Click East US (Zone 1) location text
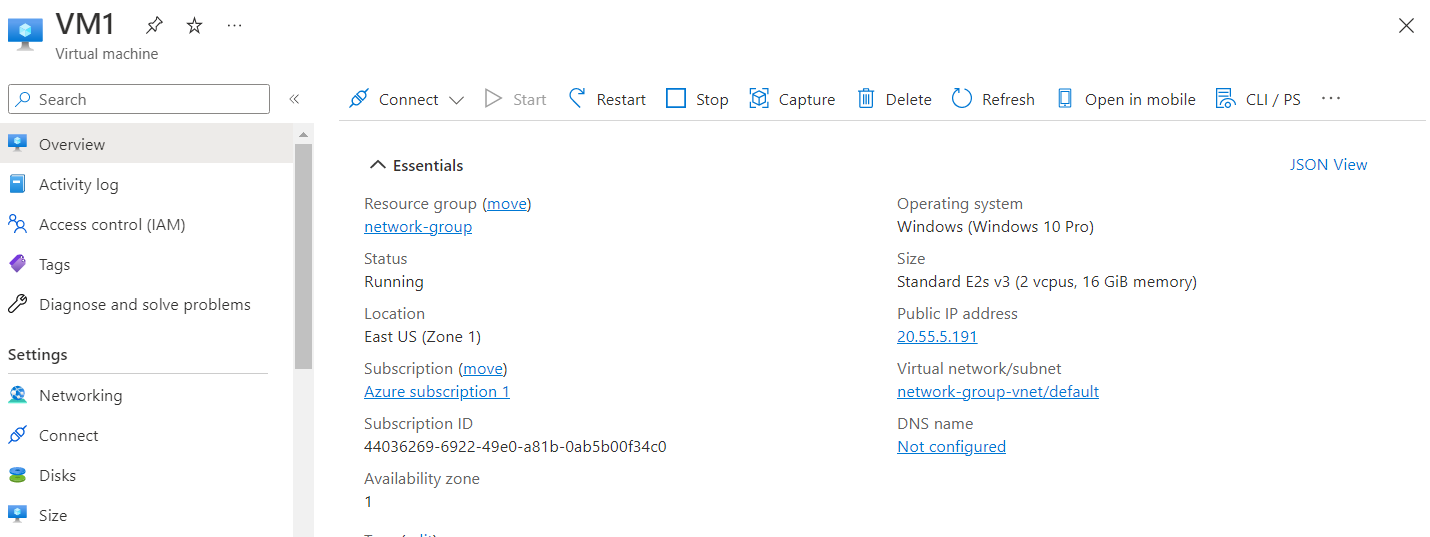This screenshot has width=1430, height=537. (x=422, y=336)
